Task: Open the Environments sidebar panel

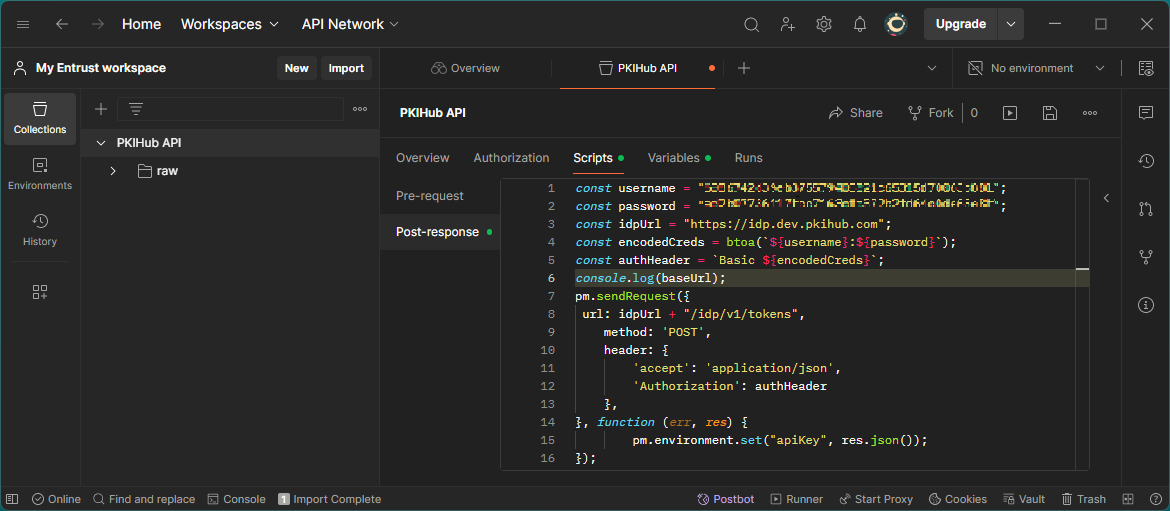Action: 40,174
